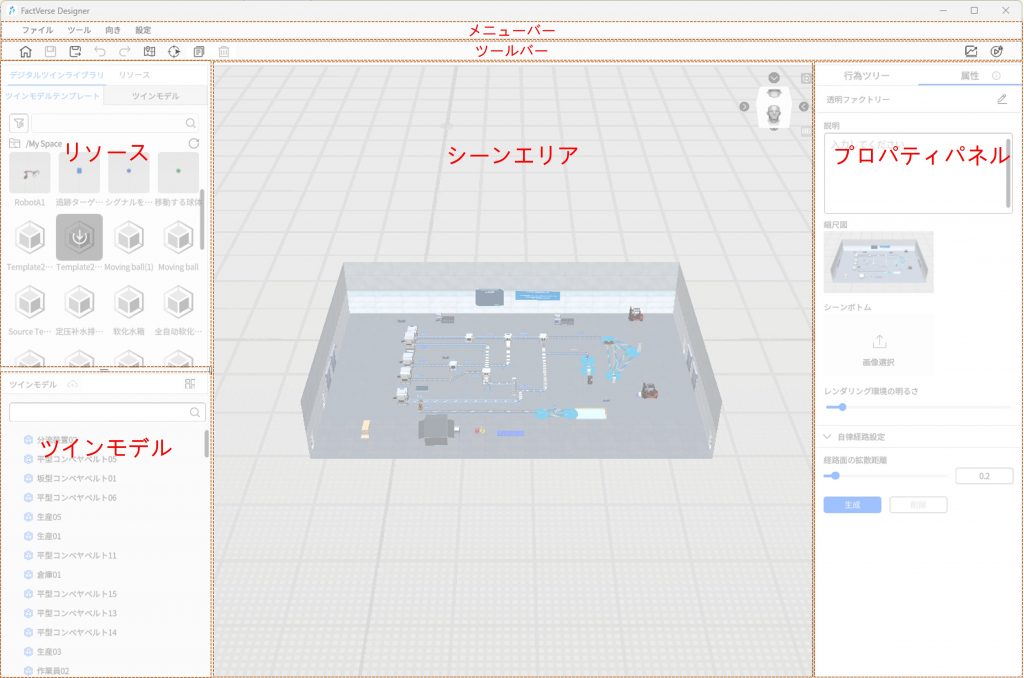Click the Save As toolbar icon
1024x678 pixels.
point(75,51)
